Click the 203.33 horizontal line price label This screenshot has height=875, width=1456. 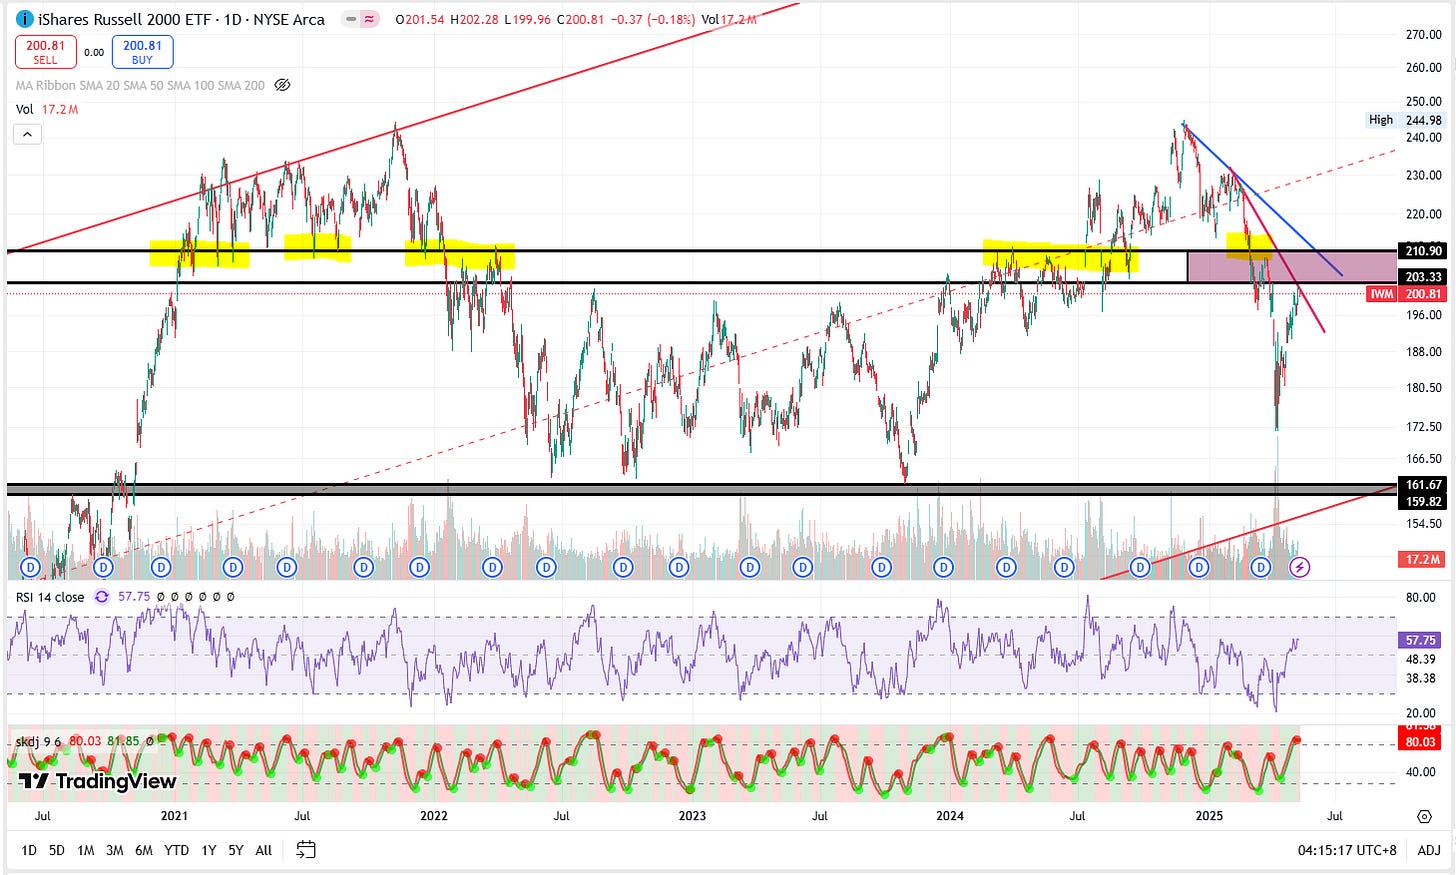pos(1423,277)
